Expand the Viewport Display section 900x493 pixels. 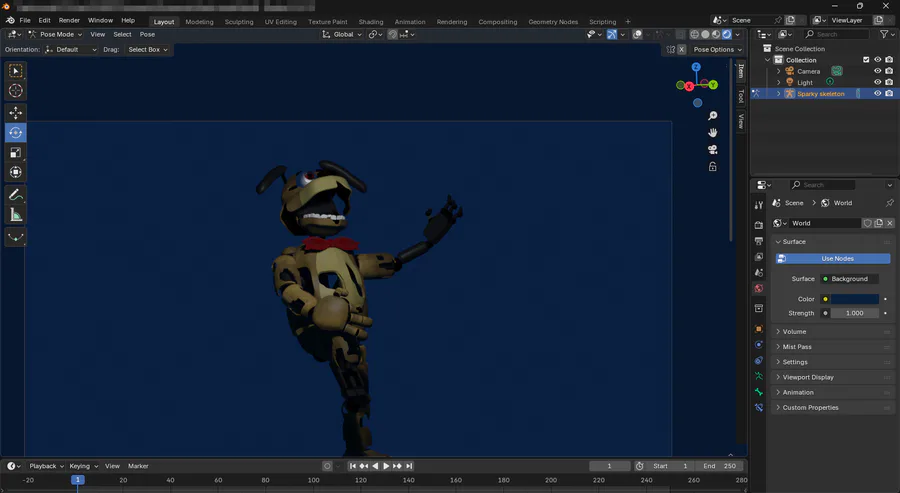pos(808,377)
